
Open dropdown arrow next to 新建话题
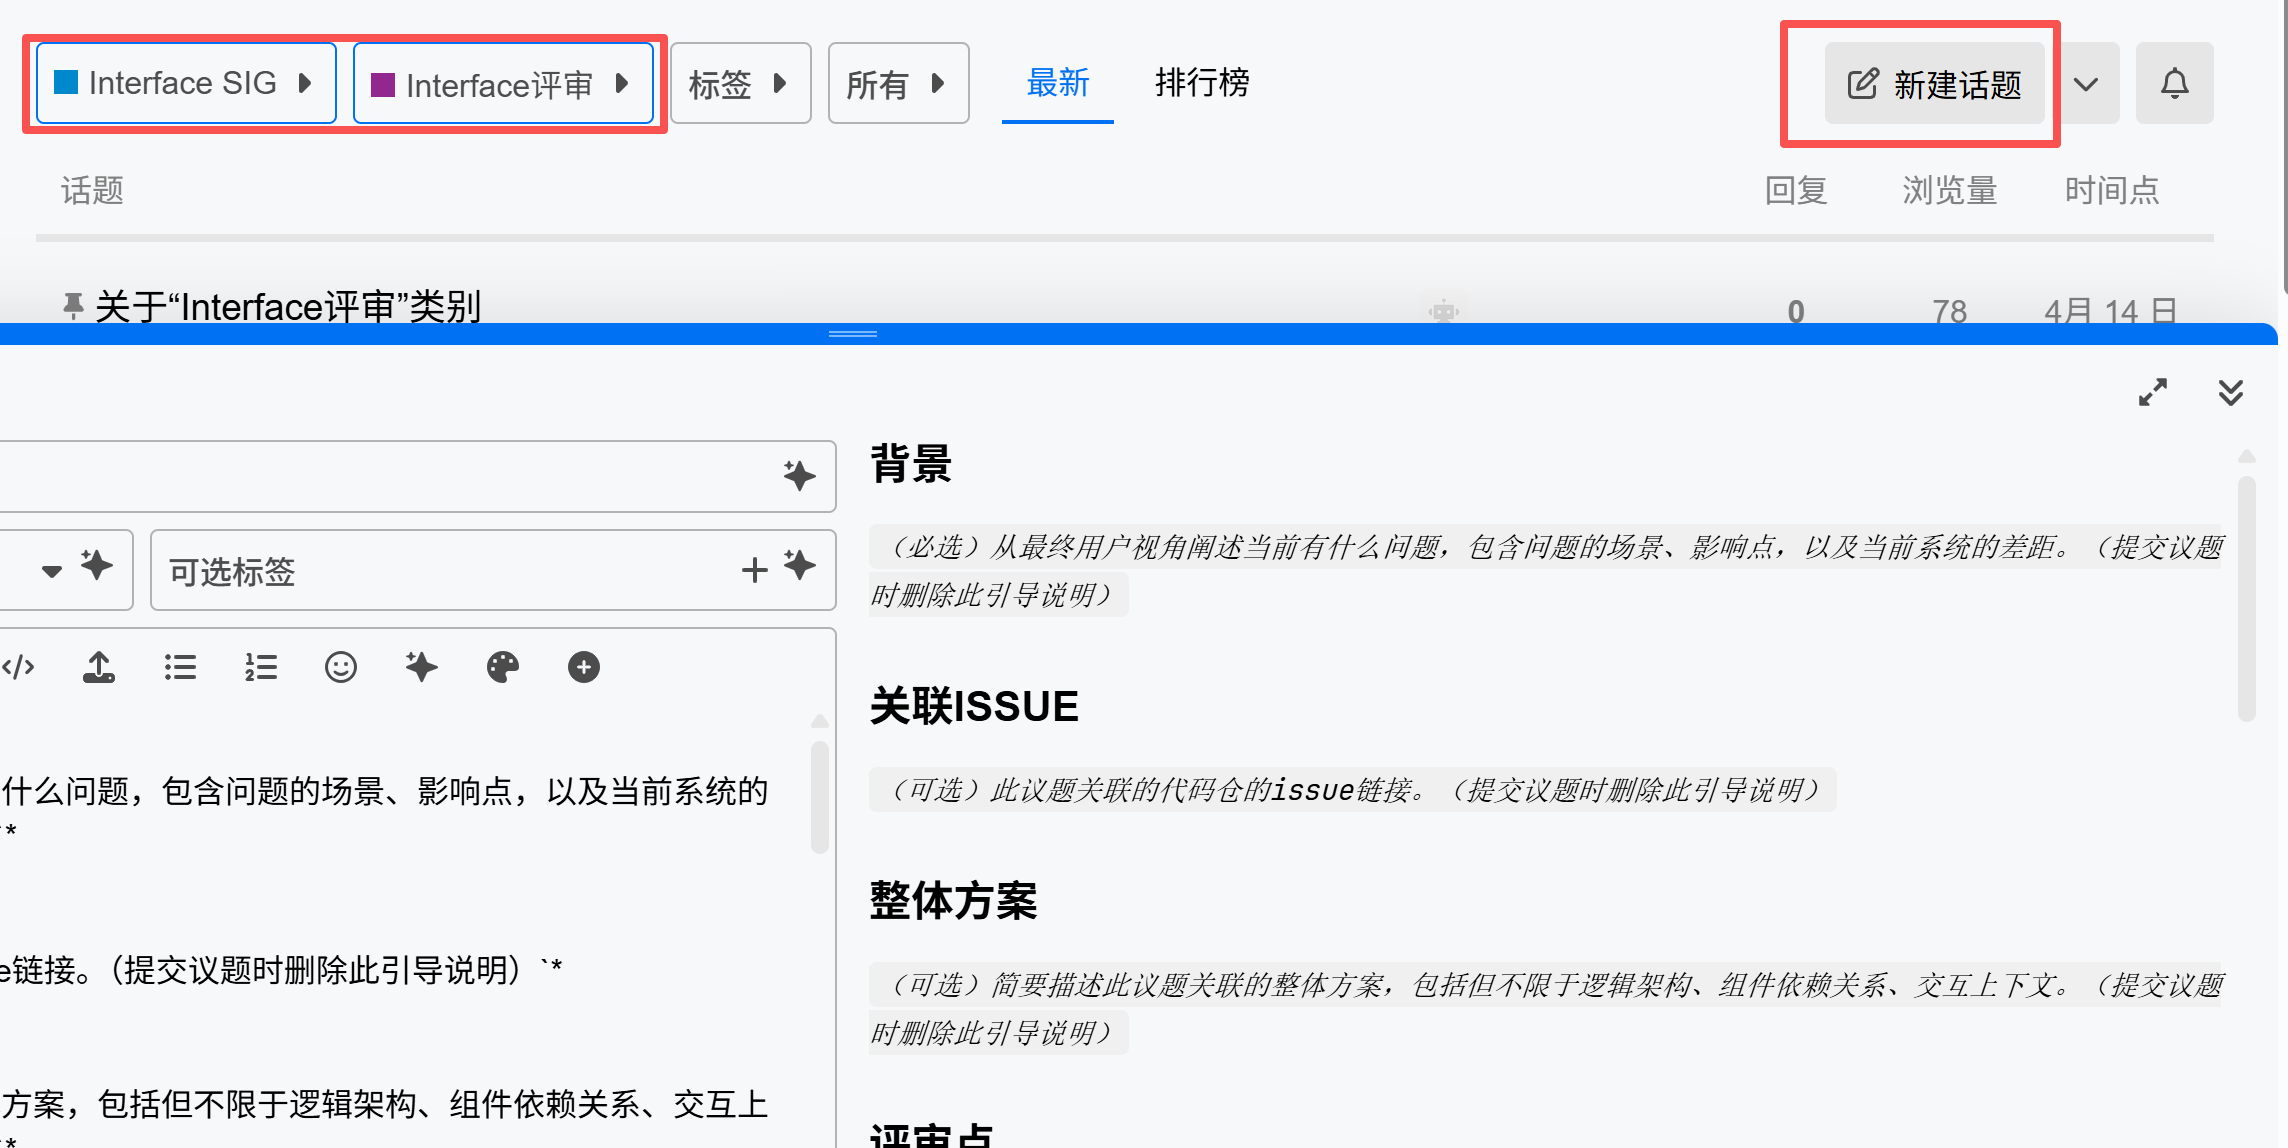[2086, 84]
